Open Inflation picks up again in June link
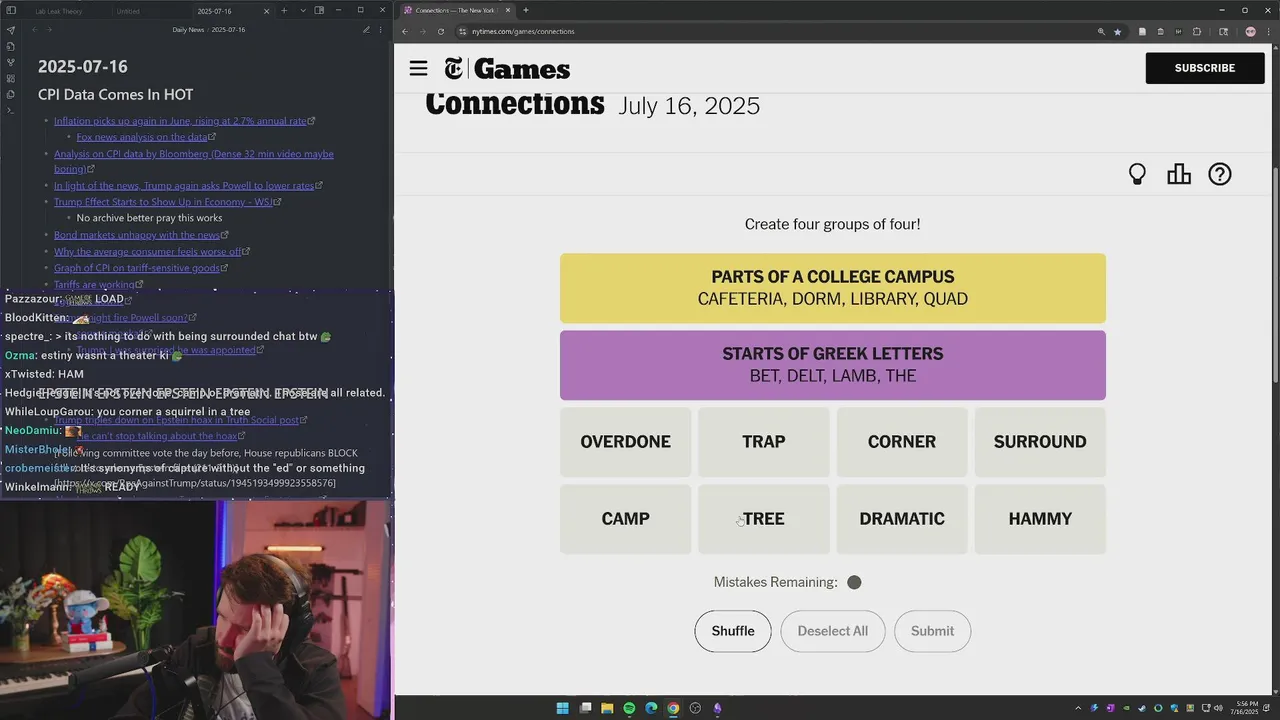1280x720 pixels. pos(180,121)
